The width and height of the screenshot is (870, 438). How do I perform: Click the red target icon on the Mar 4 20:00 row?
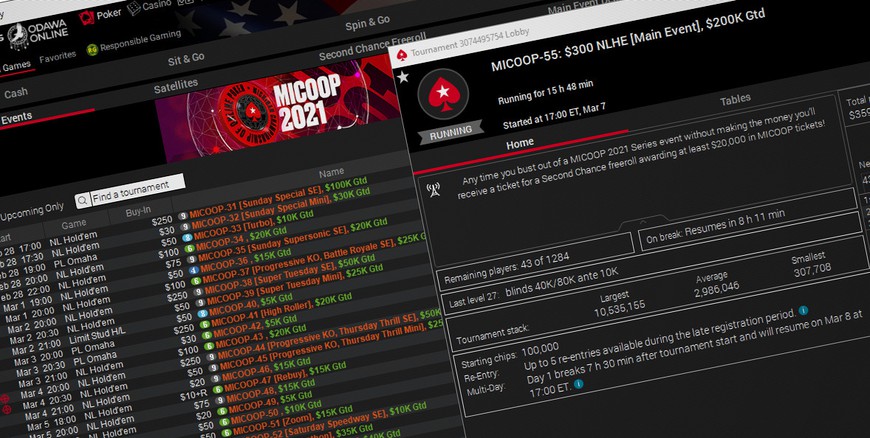(5, 399)
